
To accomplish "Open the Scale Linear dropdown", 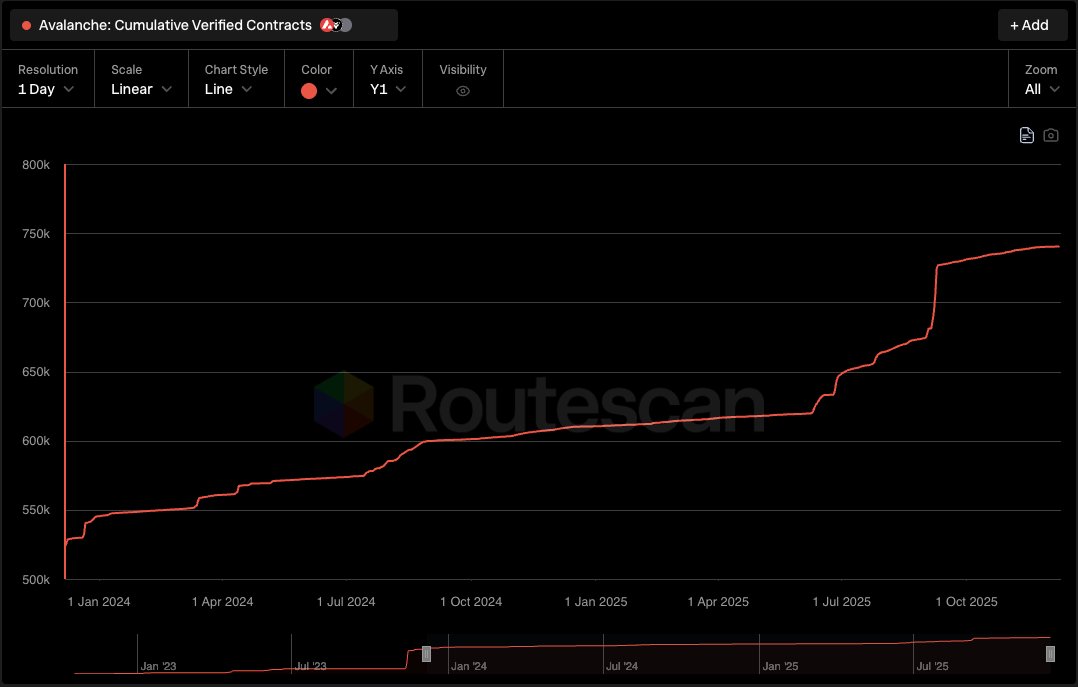I will point(141,89).
